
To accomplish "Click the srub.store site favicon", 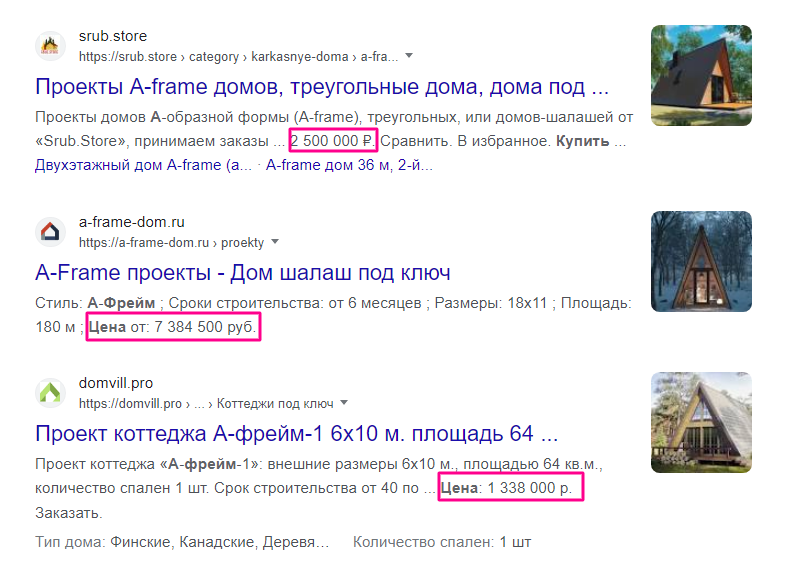I will point(50,46).
